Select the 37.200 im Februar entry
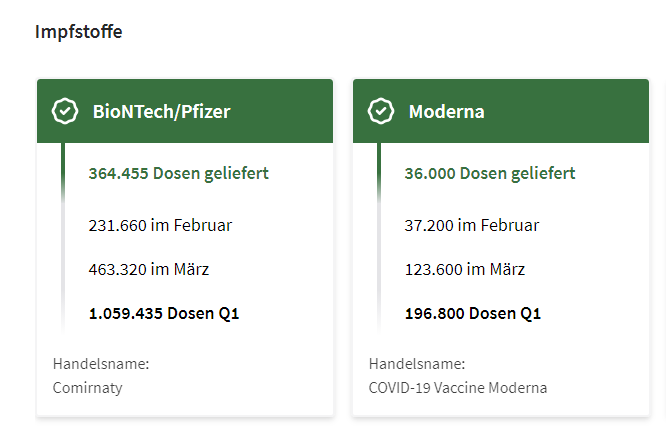 (x=471, y=225)
